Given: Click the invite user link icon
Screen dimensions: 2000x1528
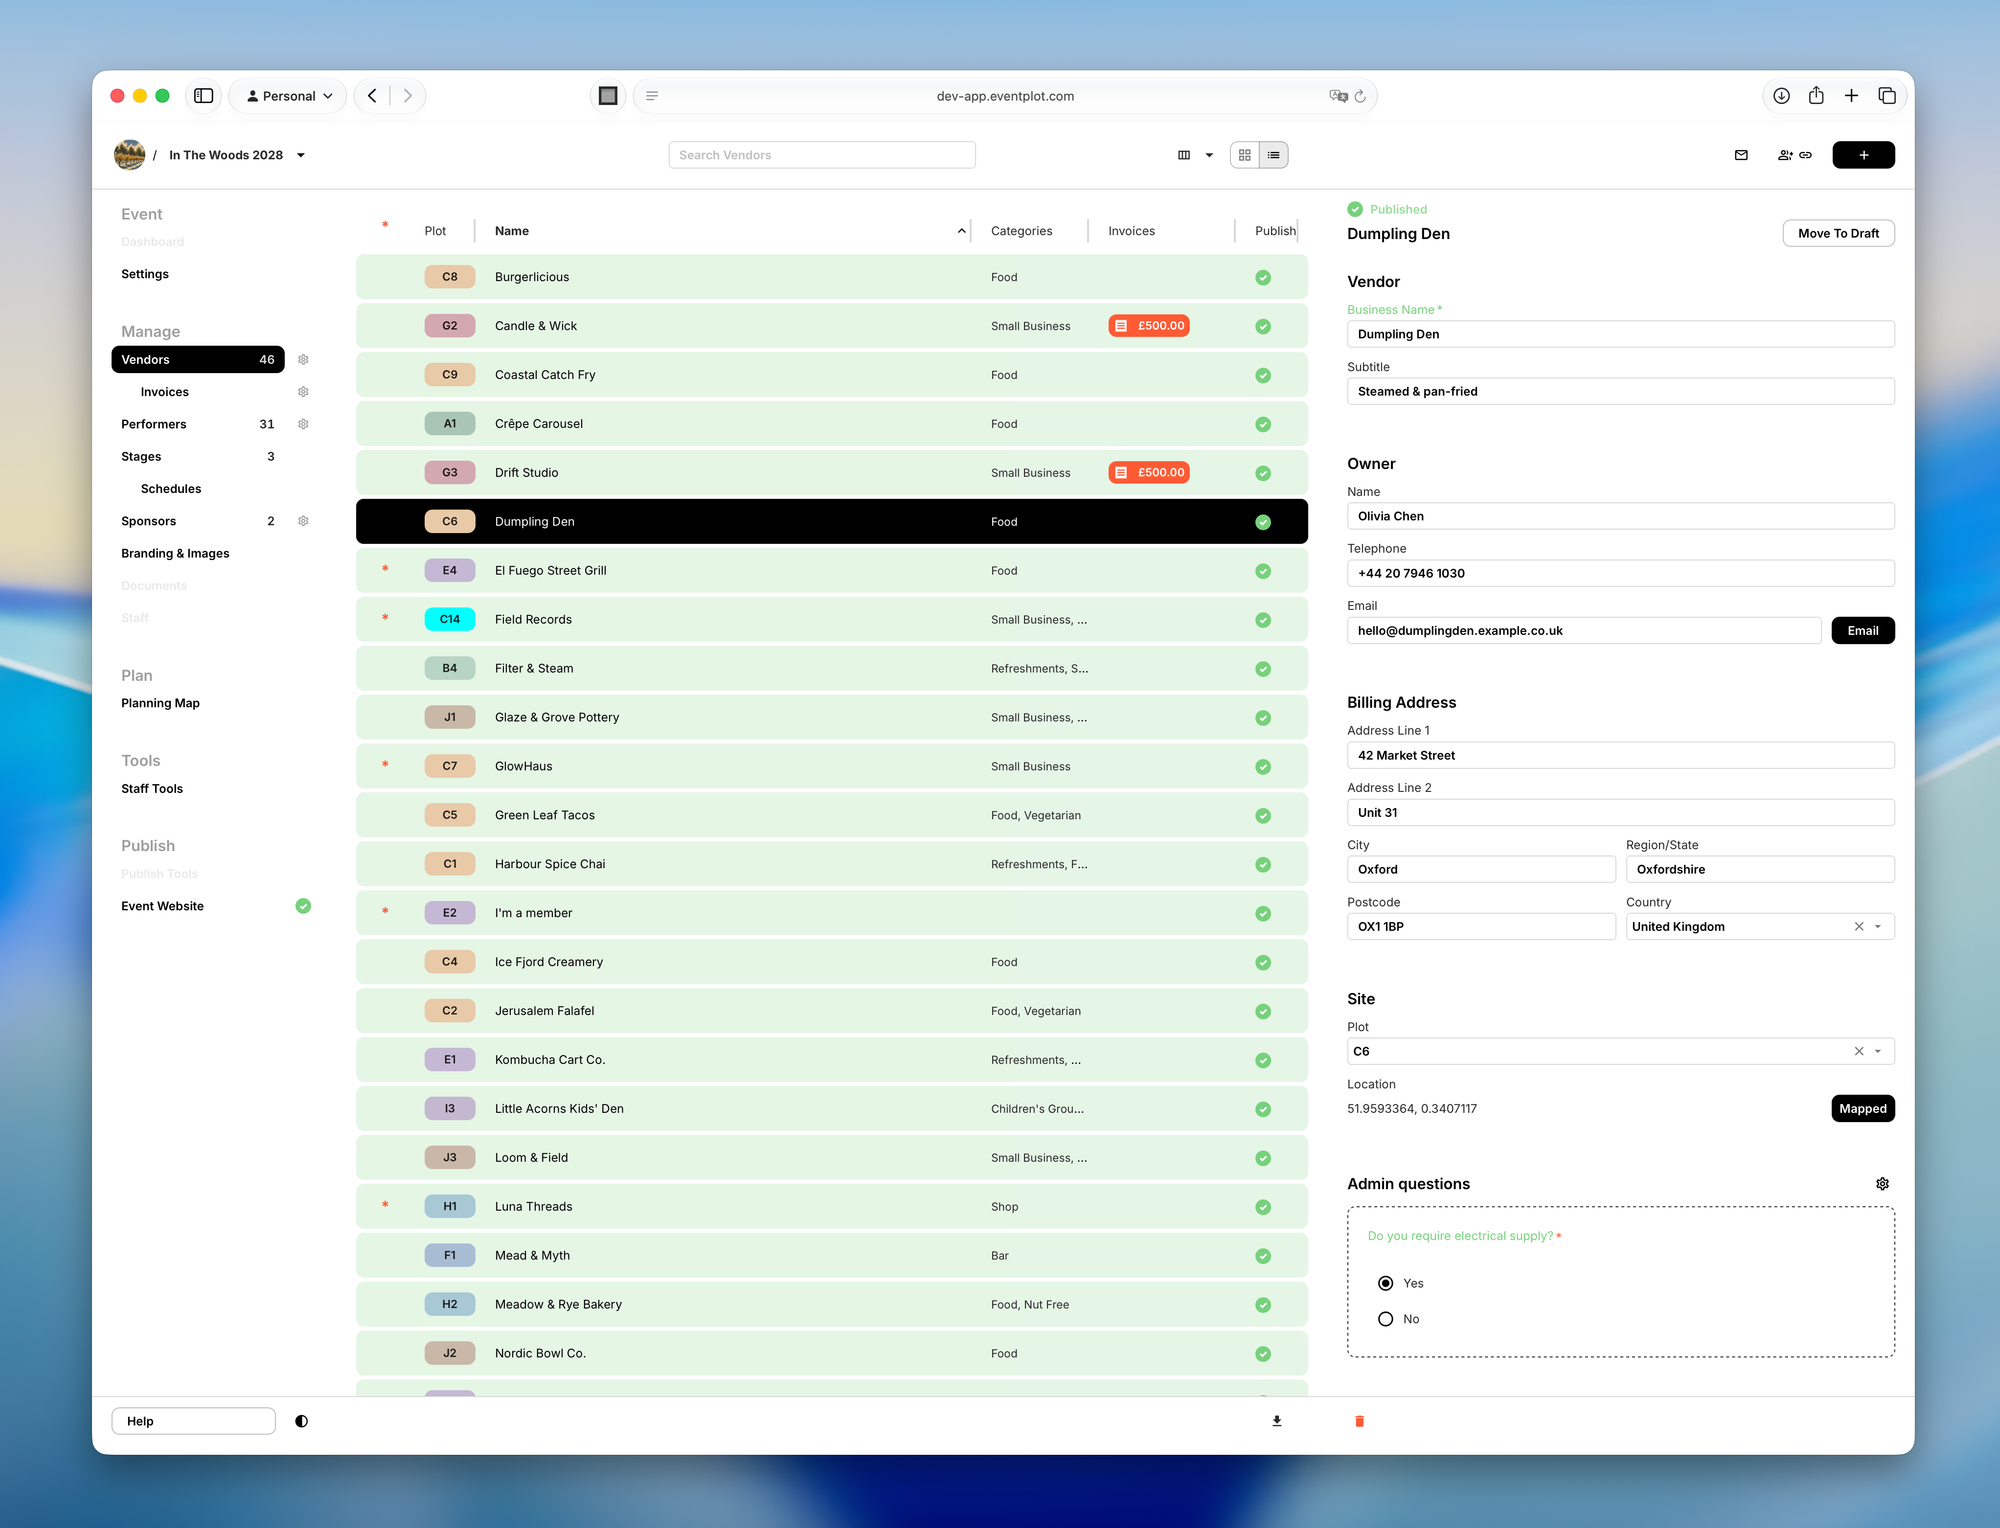Looking at the screenshot, I should pos(1795,155).
